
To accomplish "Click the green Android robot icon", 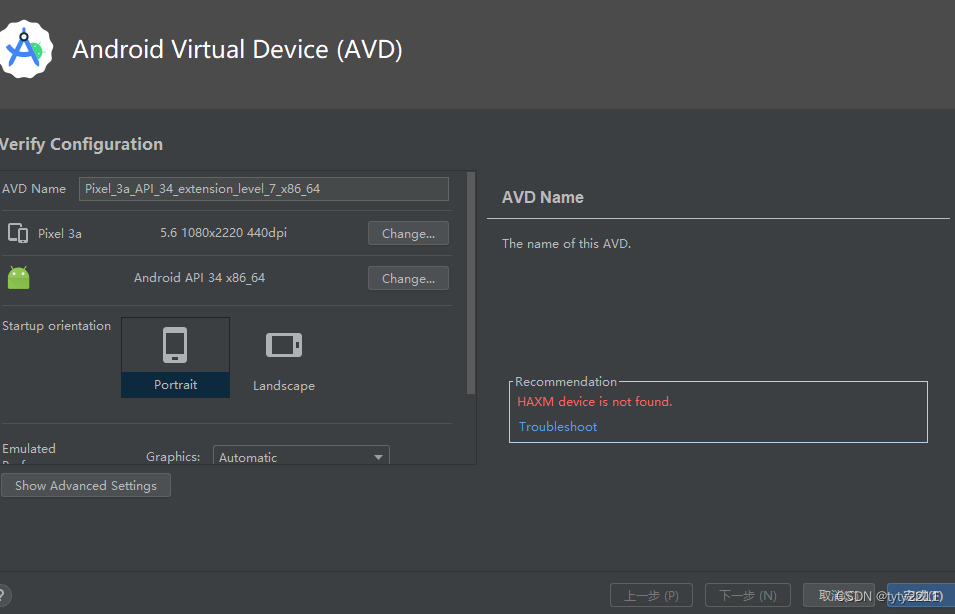I will click(x=18, y=278).
